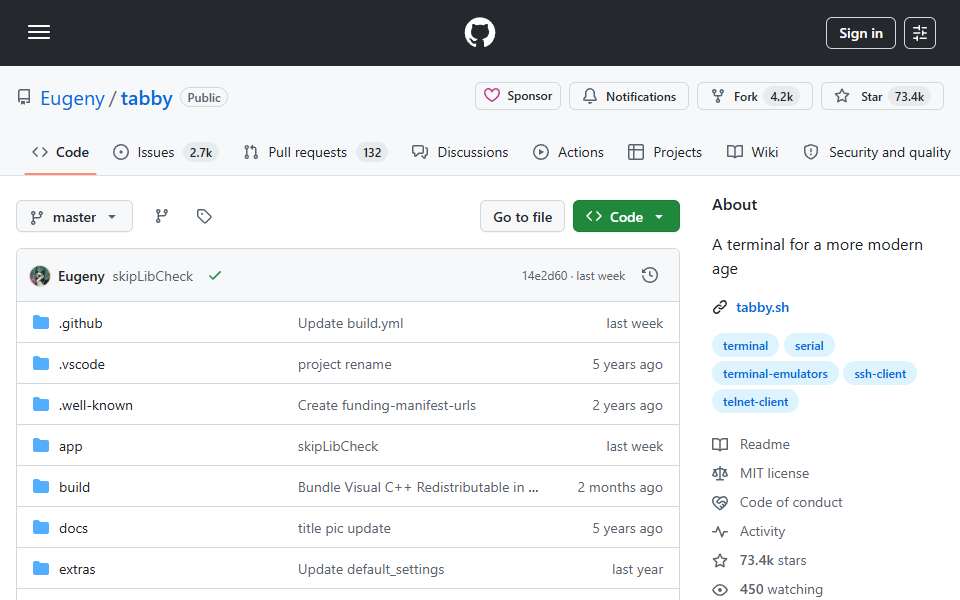The width and height of the screenshot is (960, 600).
Task: Open the Pull requests tab
Action: coord(315,152)
